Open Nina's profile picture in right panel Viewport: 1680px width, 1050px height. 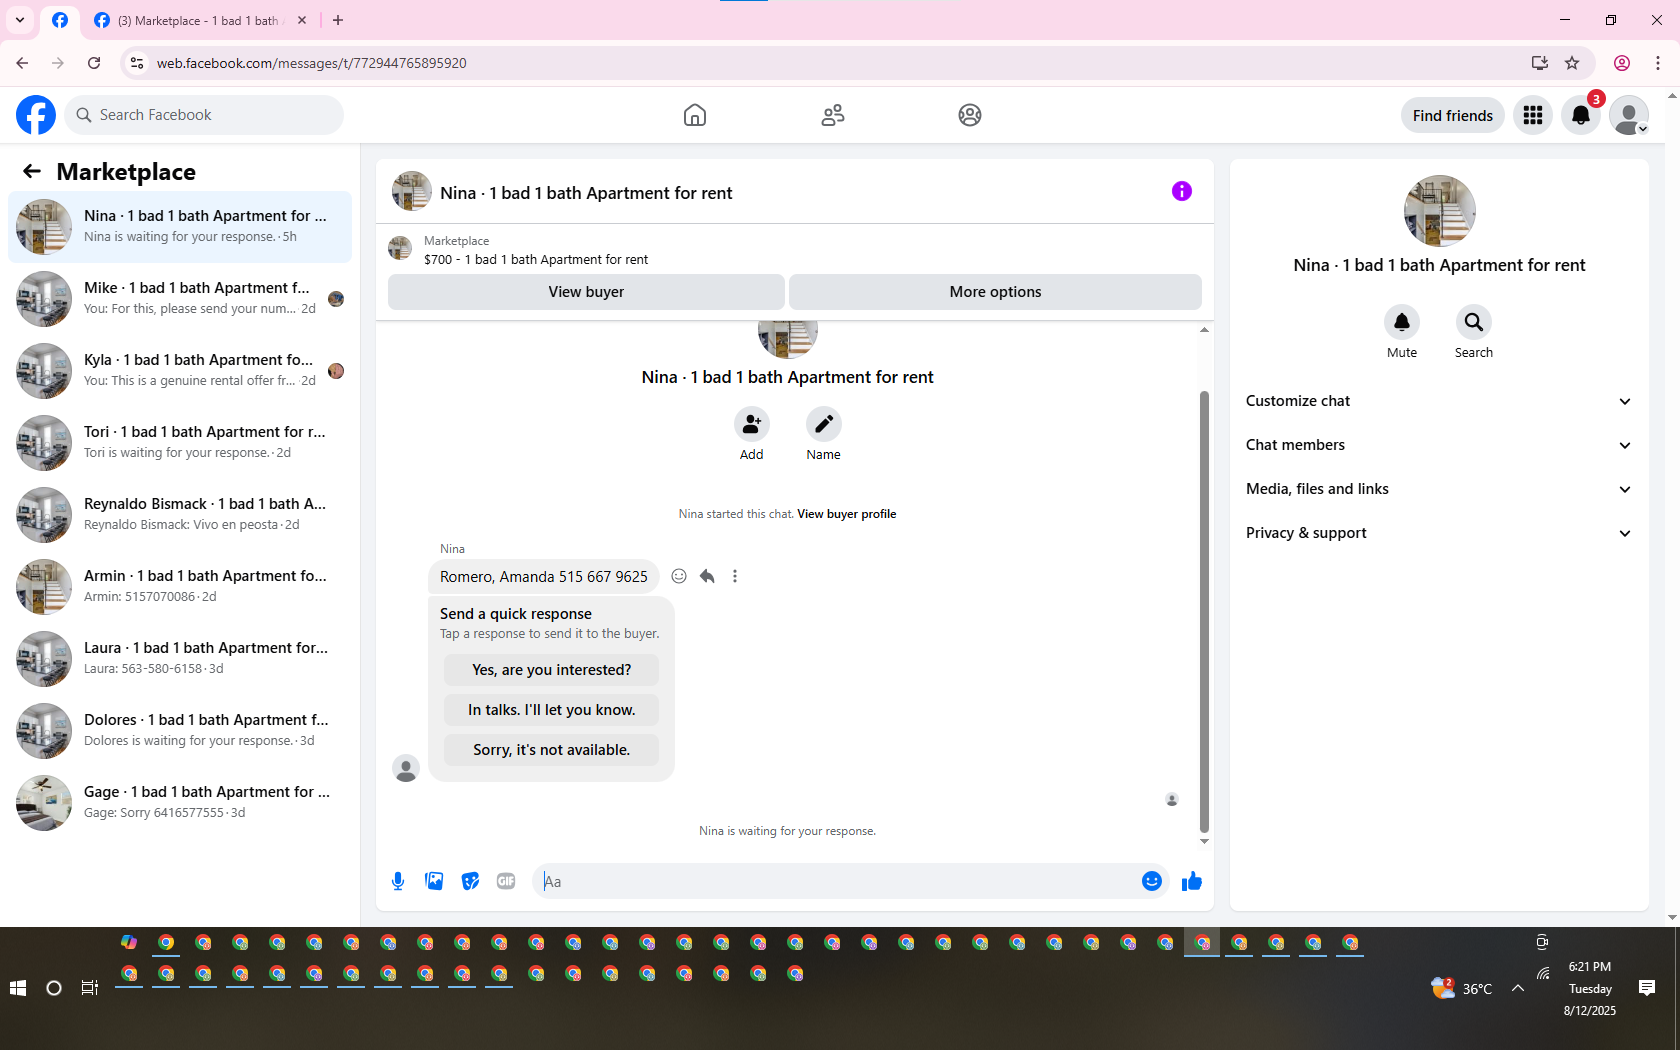tap(1439, 211)
